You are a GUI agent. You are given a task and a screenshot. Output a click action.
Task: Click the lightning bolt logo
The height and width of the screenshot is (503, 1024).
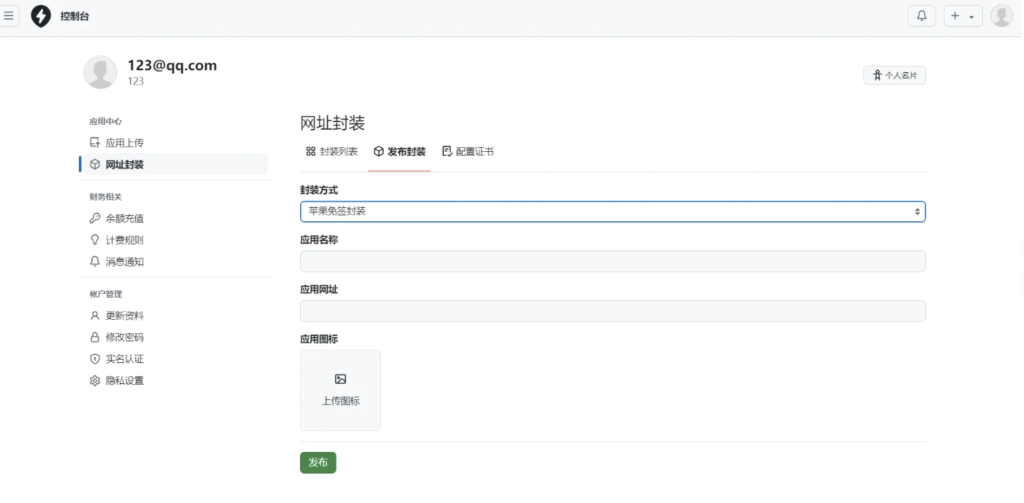point(41,16)
